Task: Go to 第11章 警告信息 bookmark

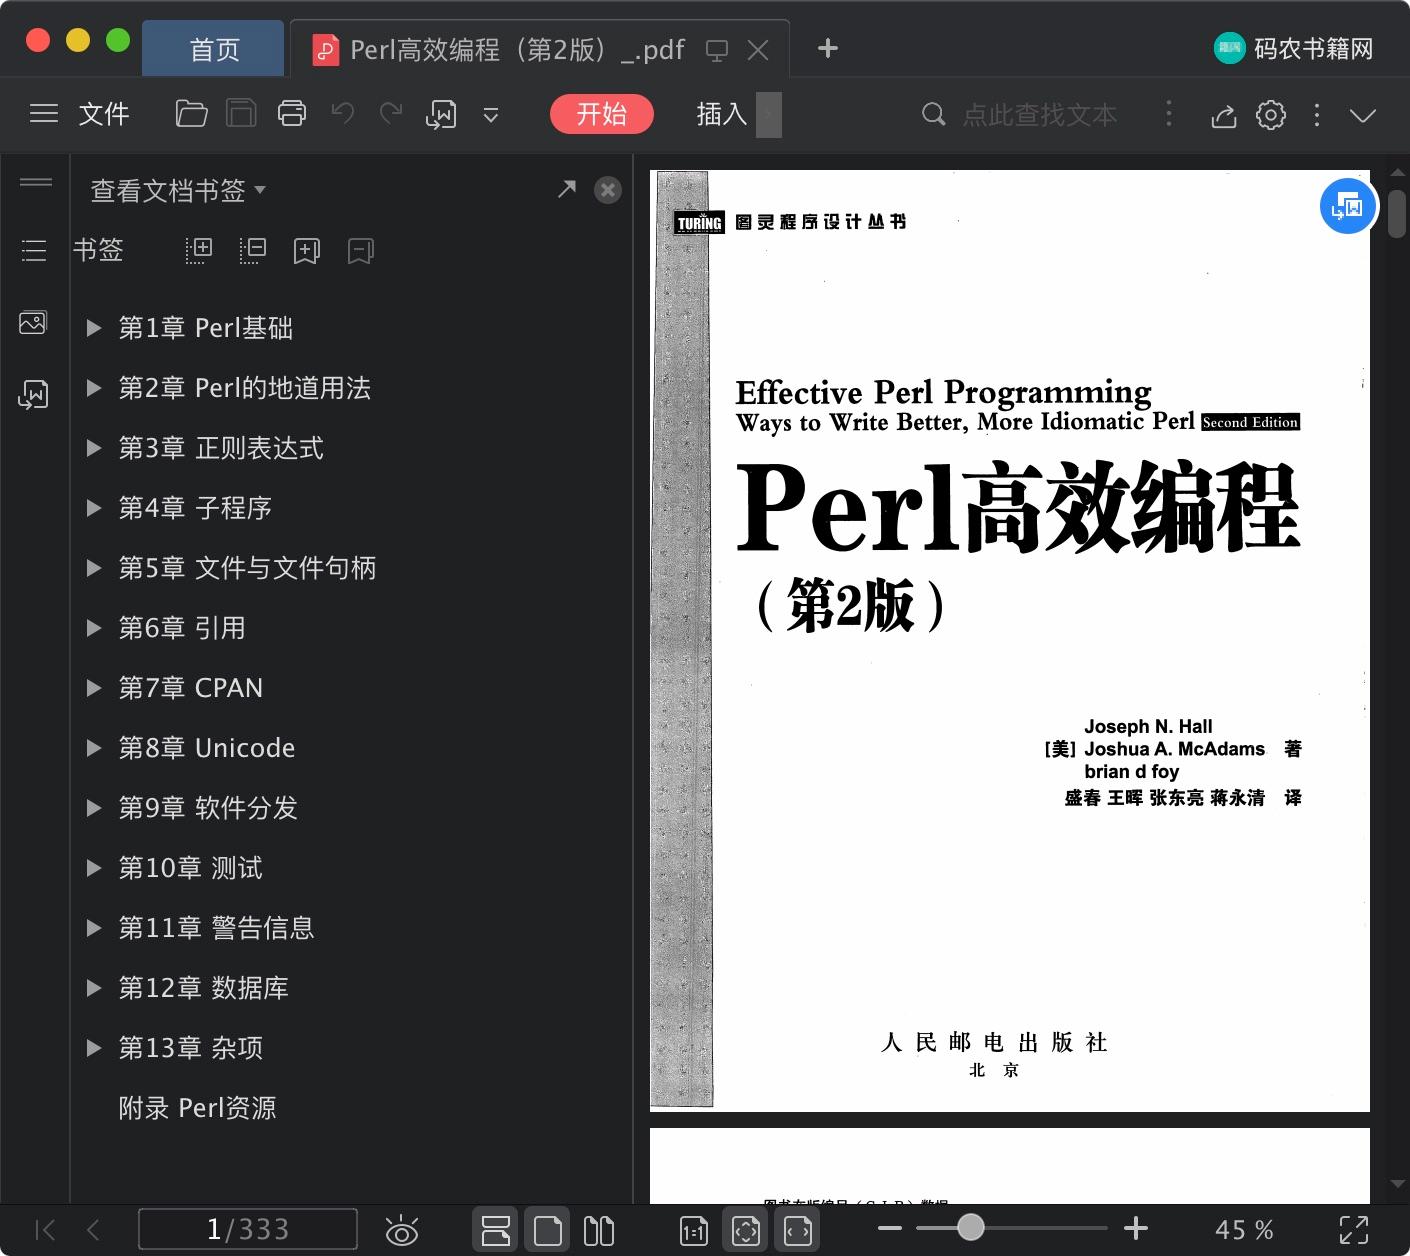Action: 217,928
